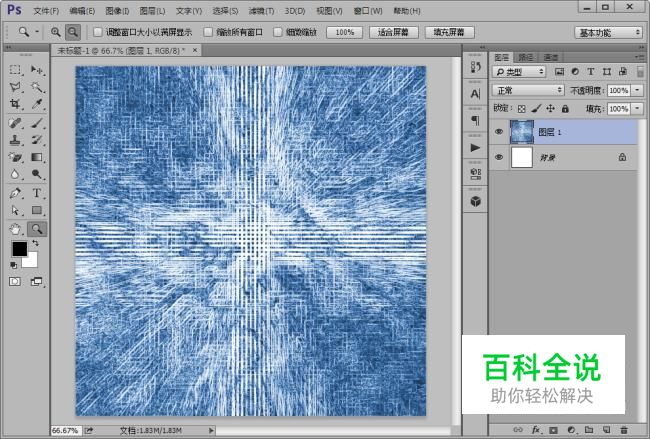
Task: Select the Clone Stamp tool
Action: point(15,140)
